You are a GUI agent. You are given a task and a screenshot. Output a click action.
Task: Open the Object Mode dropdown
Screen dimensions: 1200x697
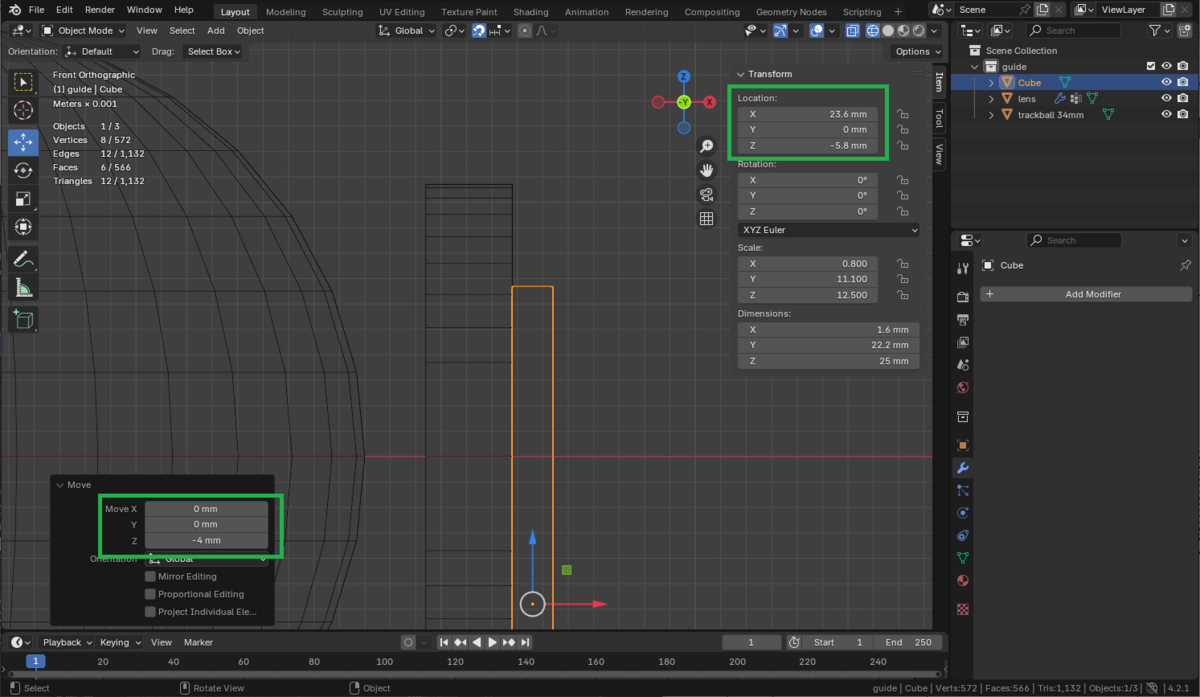(84, 31)
